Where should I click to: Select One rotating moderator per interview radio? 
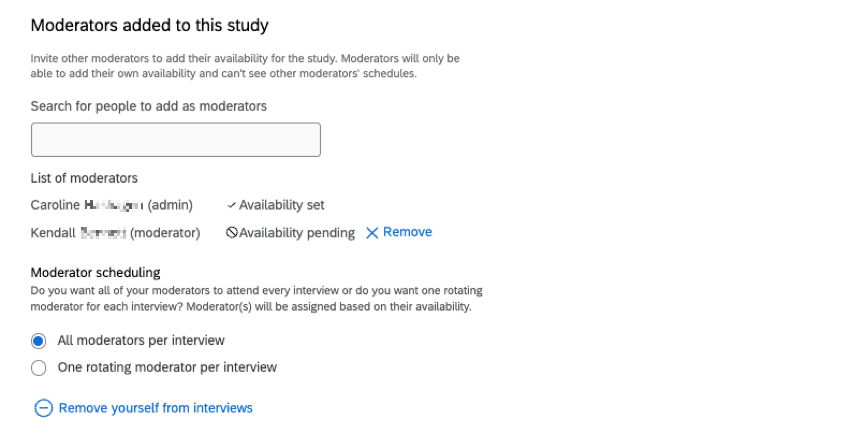click(x=39, y=368)
